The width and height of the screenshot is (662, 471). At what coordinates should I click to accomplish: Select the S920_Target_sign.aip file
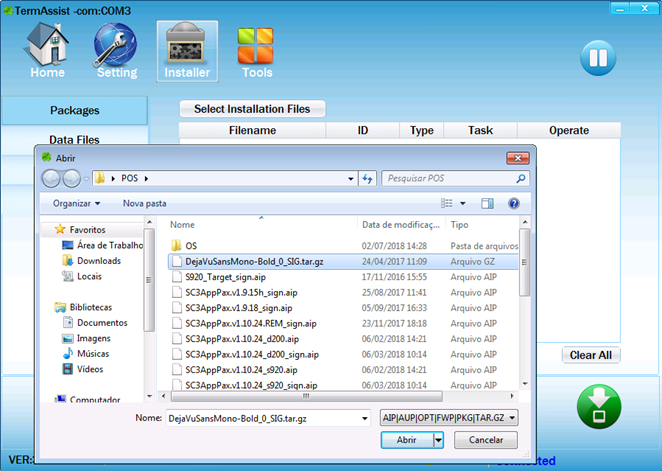pos(225,276)
